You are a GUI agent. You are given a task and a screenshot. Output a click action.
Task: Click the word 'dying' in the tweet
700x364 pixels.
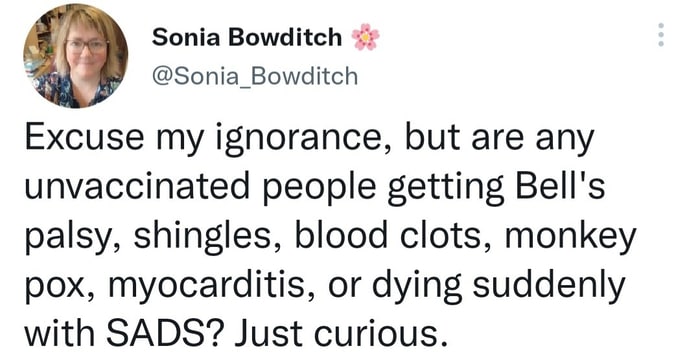[x=417, y=287]
